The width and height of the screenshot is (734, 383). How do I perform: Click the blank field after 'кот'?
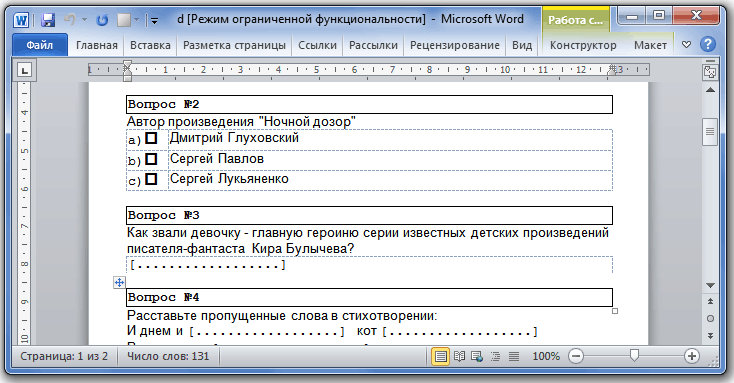460,332
